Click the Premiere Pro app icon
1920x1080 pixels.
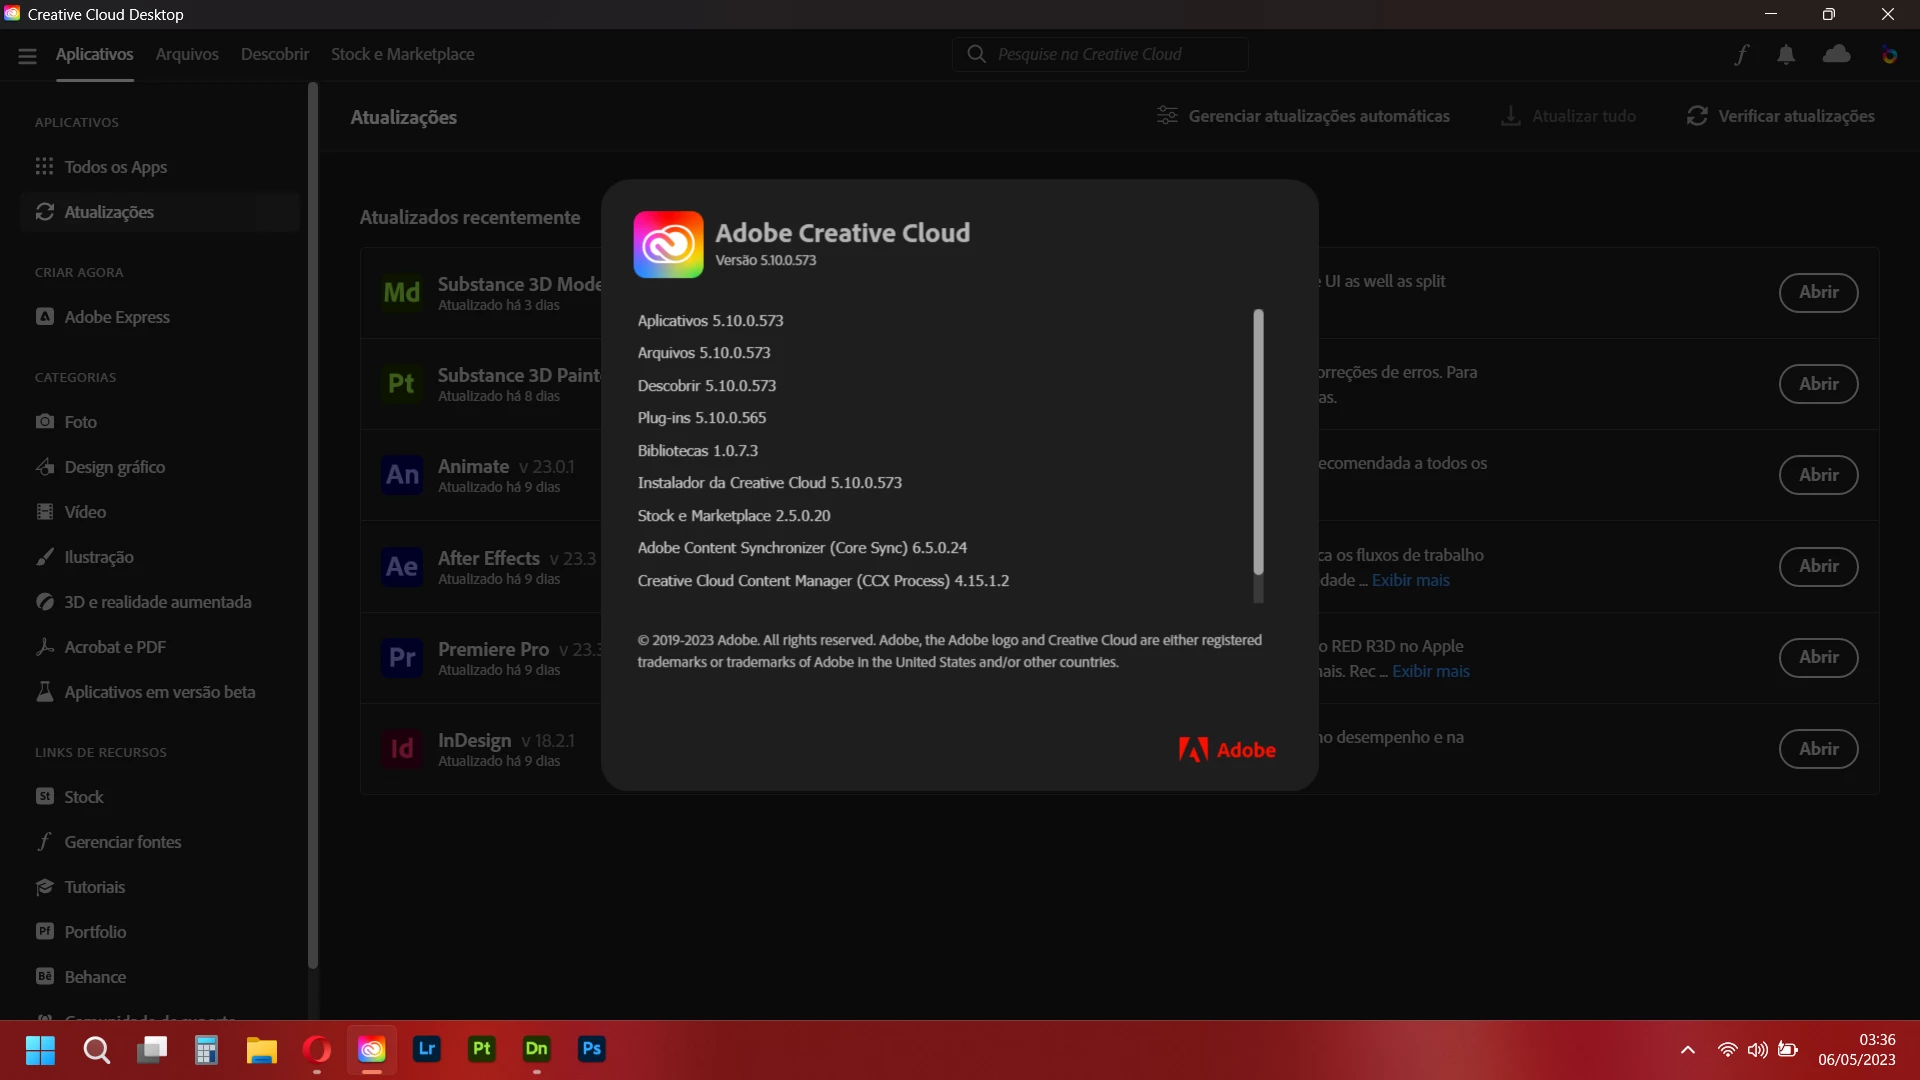pyautogui.click(x=402, y=658)
